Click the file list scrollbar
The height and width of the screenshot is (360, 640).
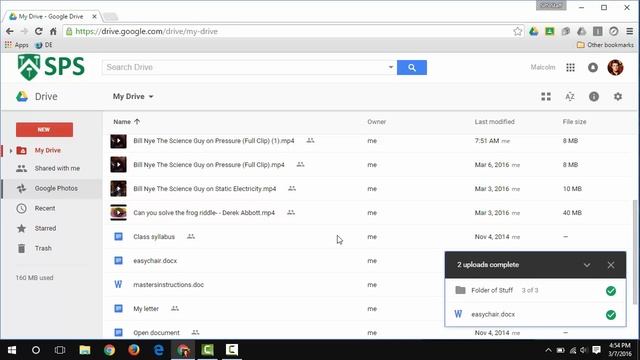pyautogui.click(x=635, y=252)
